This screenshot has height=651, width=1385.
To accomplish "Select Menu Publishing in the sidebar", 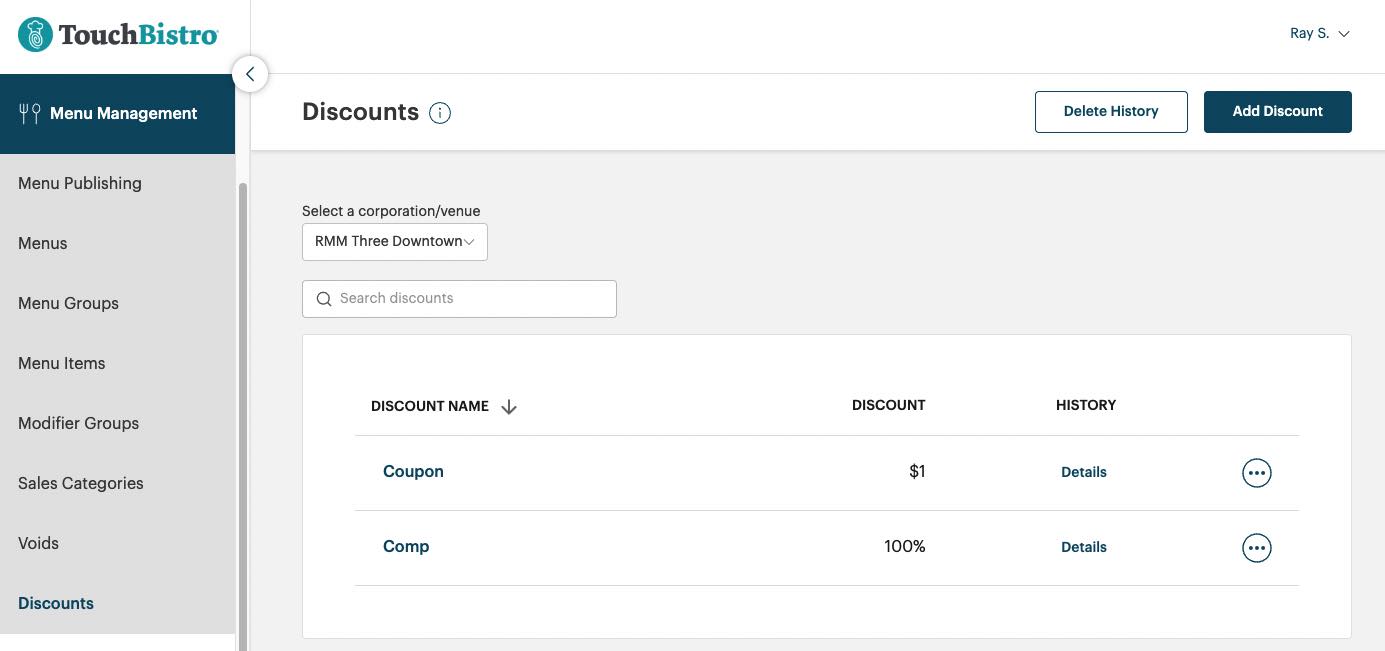I will click(79, 183).
